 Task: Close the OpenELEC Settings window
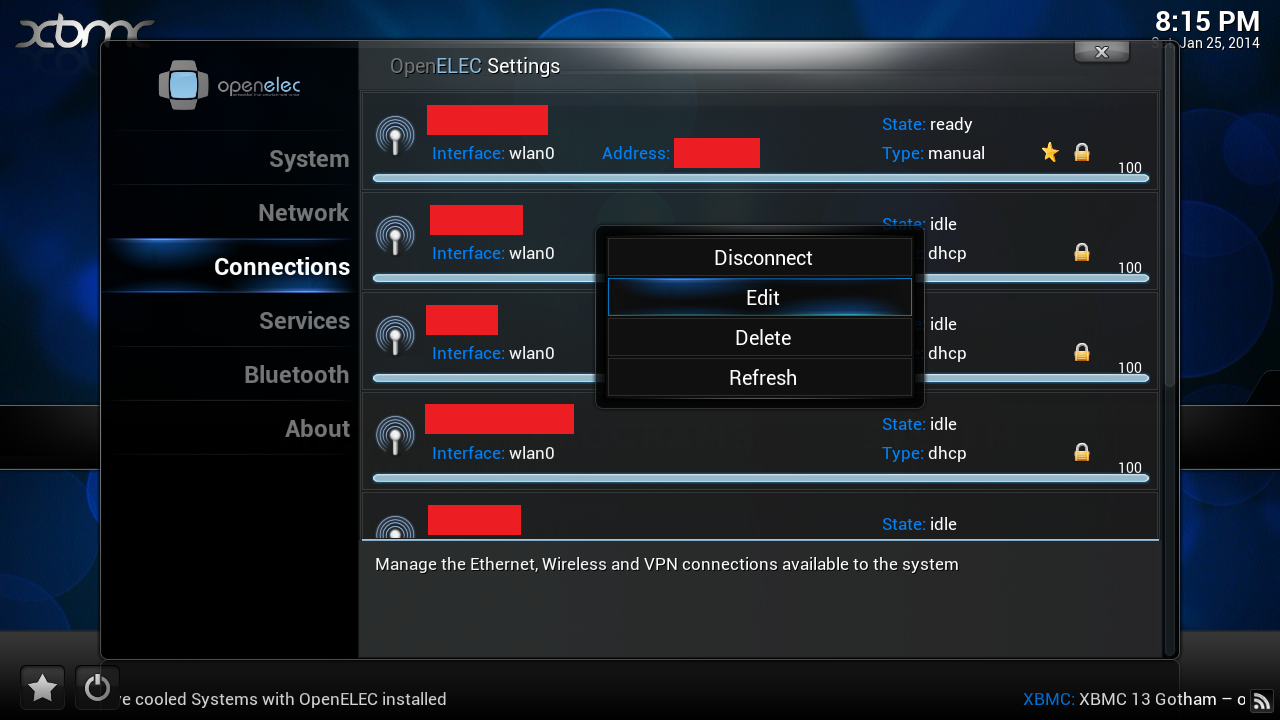coord(1101,52)
